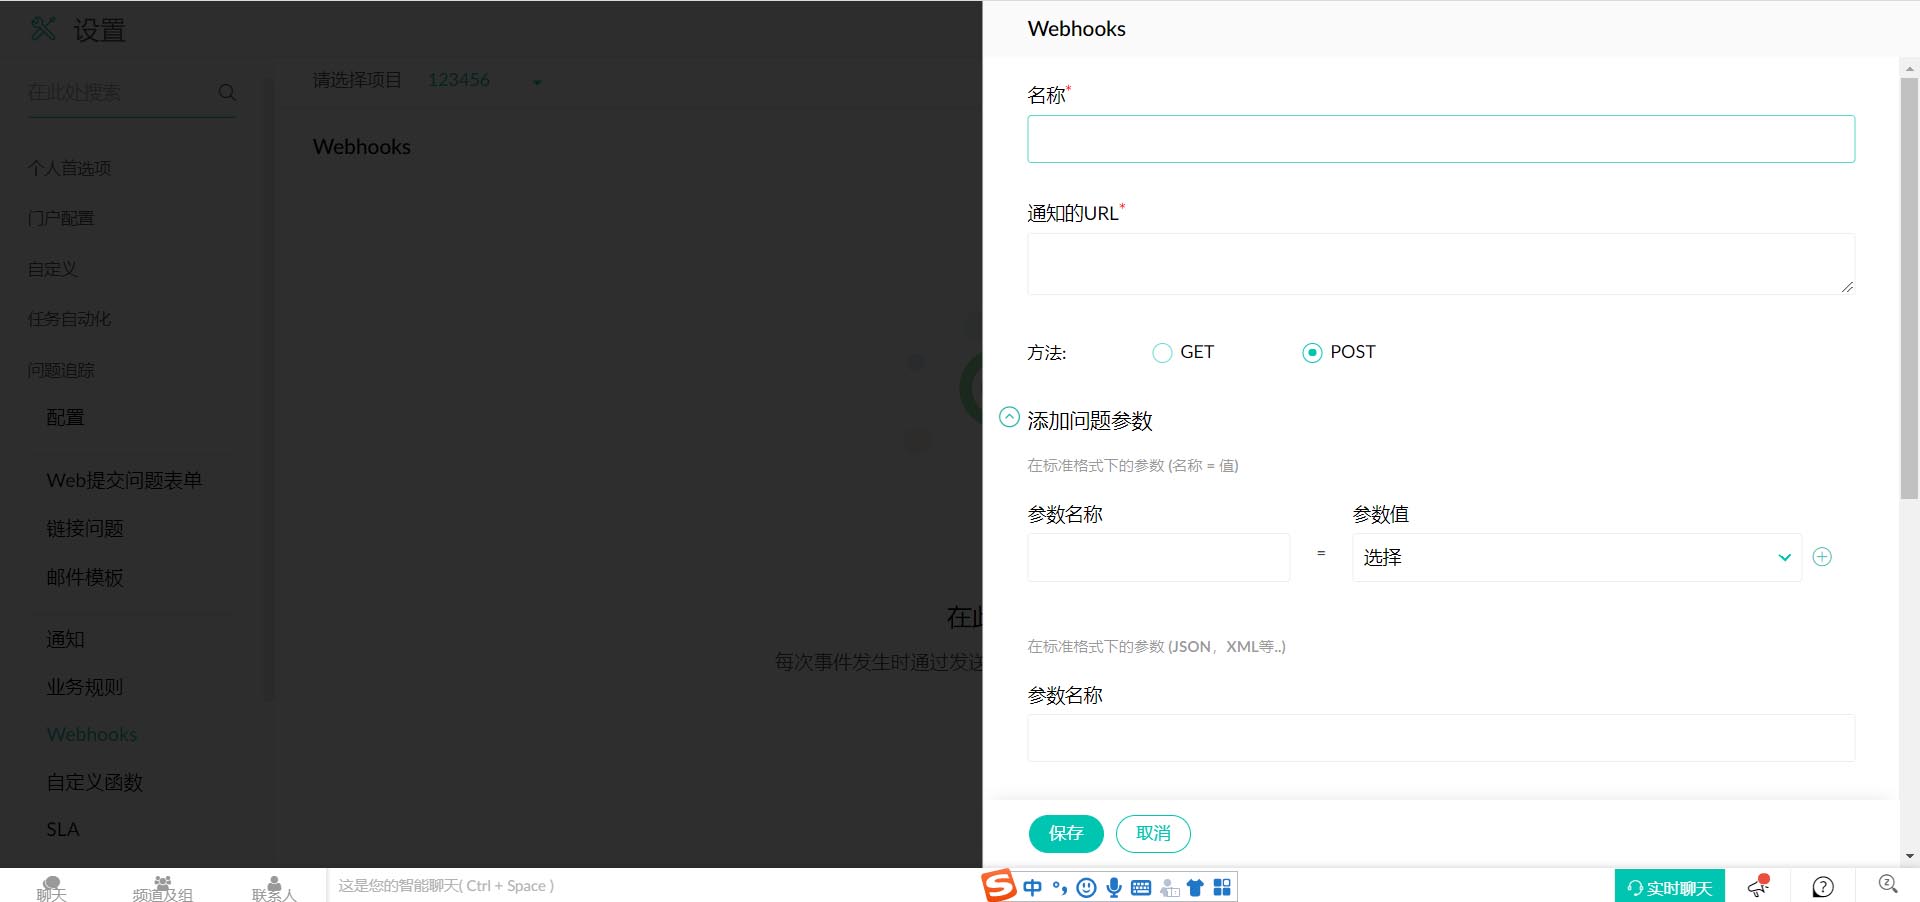Open the announcements megaphone icon
The height and width of the screenshot is (902, 1920).
1758,886
